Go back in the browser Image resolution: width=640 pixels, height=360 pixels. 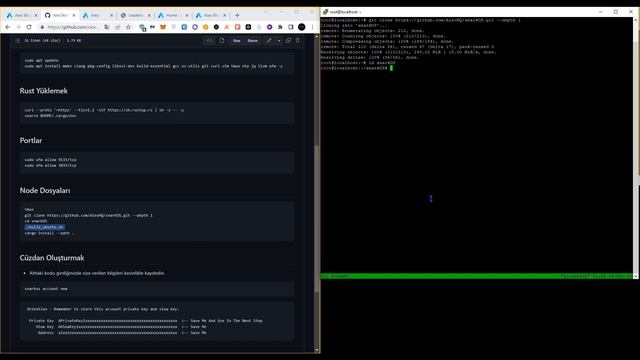[8, 27]
